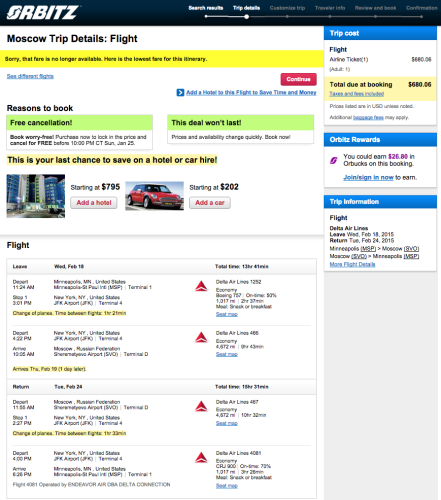Click the Add a car button
Viewport: 441px width, 500px height.
coord(210,203)
